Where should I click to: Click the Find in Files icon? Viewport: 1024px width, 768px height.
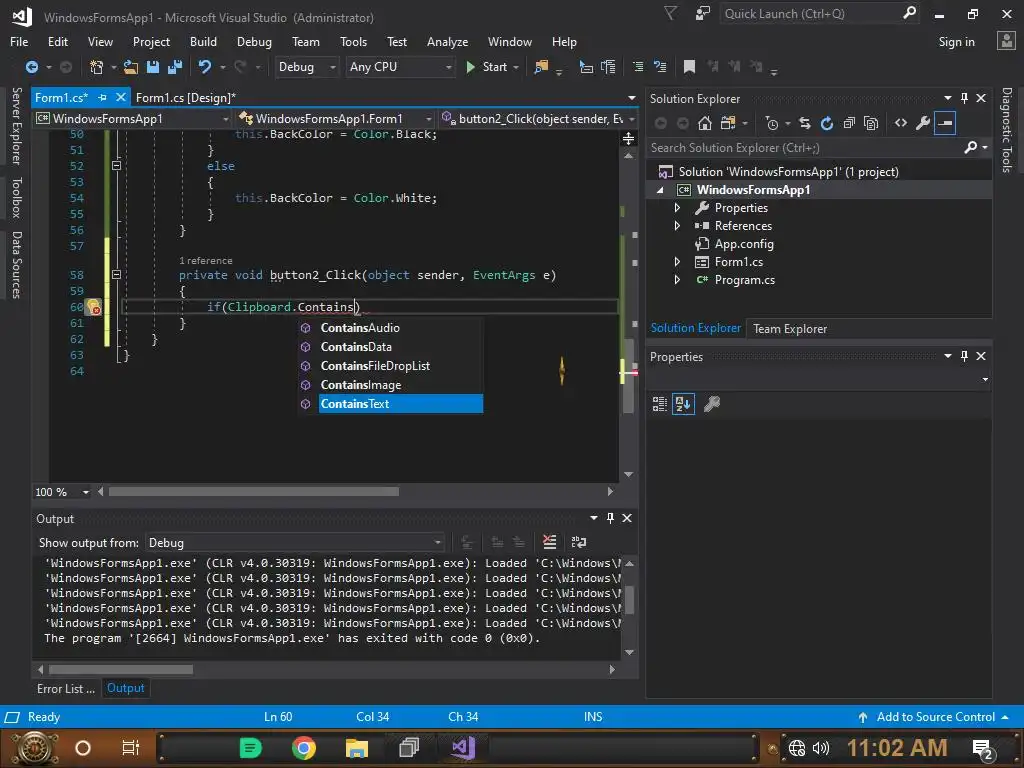click(541, 67)
